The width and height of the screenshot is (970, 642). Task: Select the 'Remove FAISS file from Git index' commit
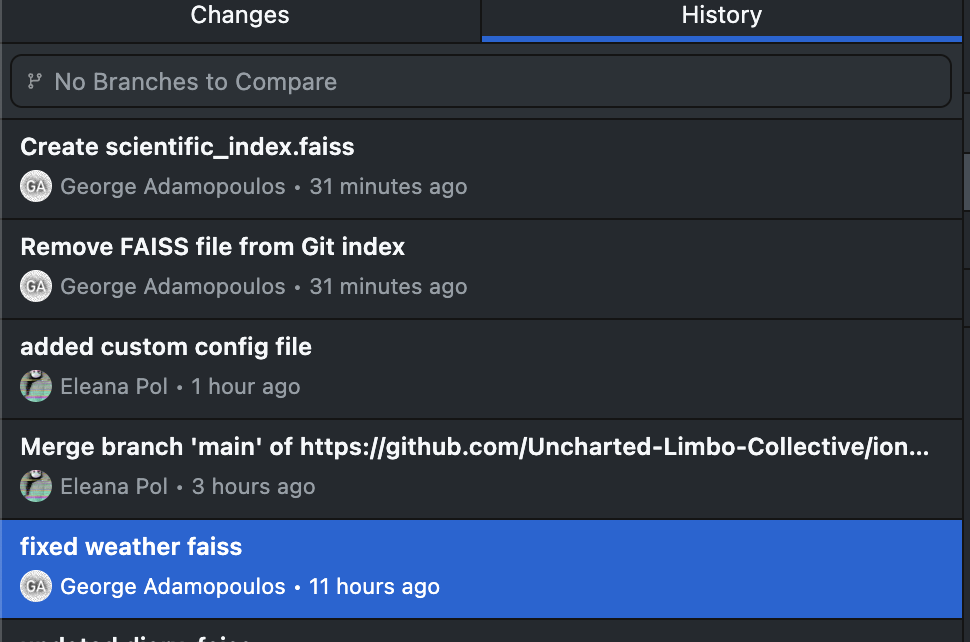[x=212, y=247]
